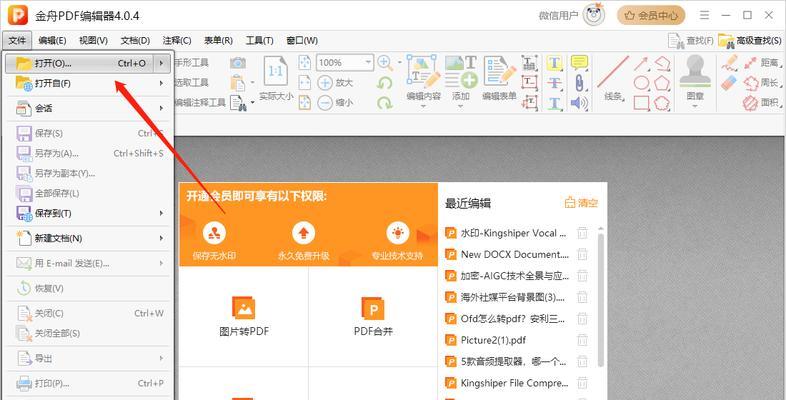
Task: Select the arrow drawing tool
Action: point(641,63)
